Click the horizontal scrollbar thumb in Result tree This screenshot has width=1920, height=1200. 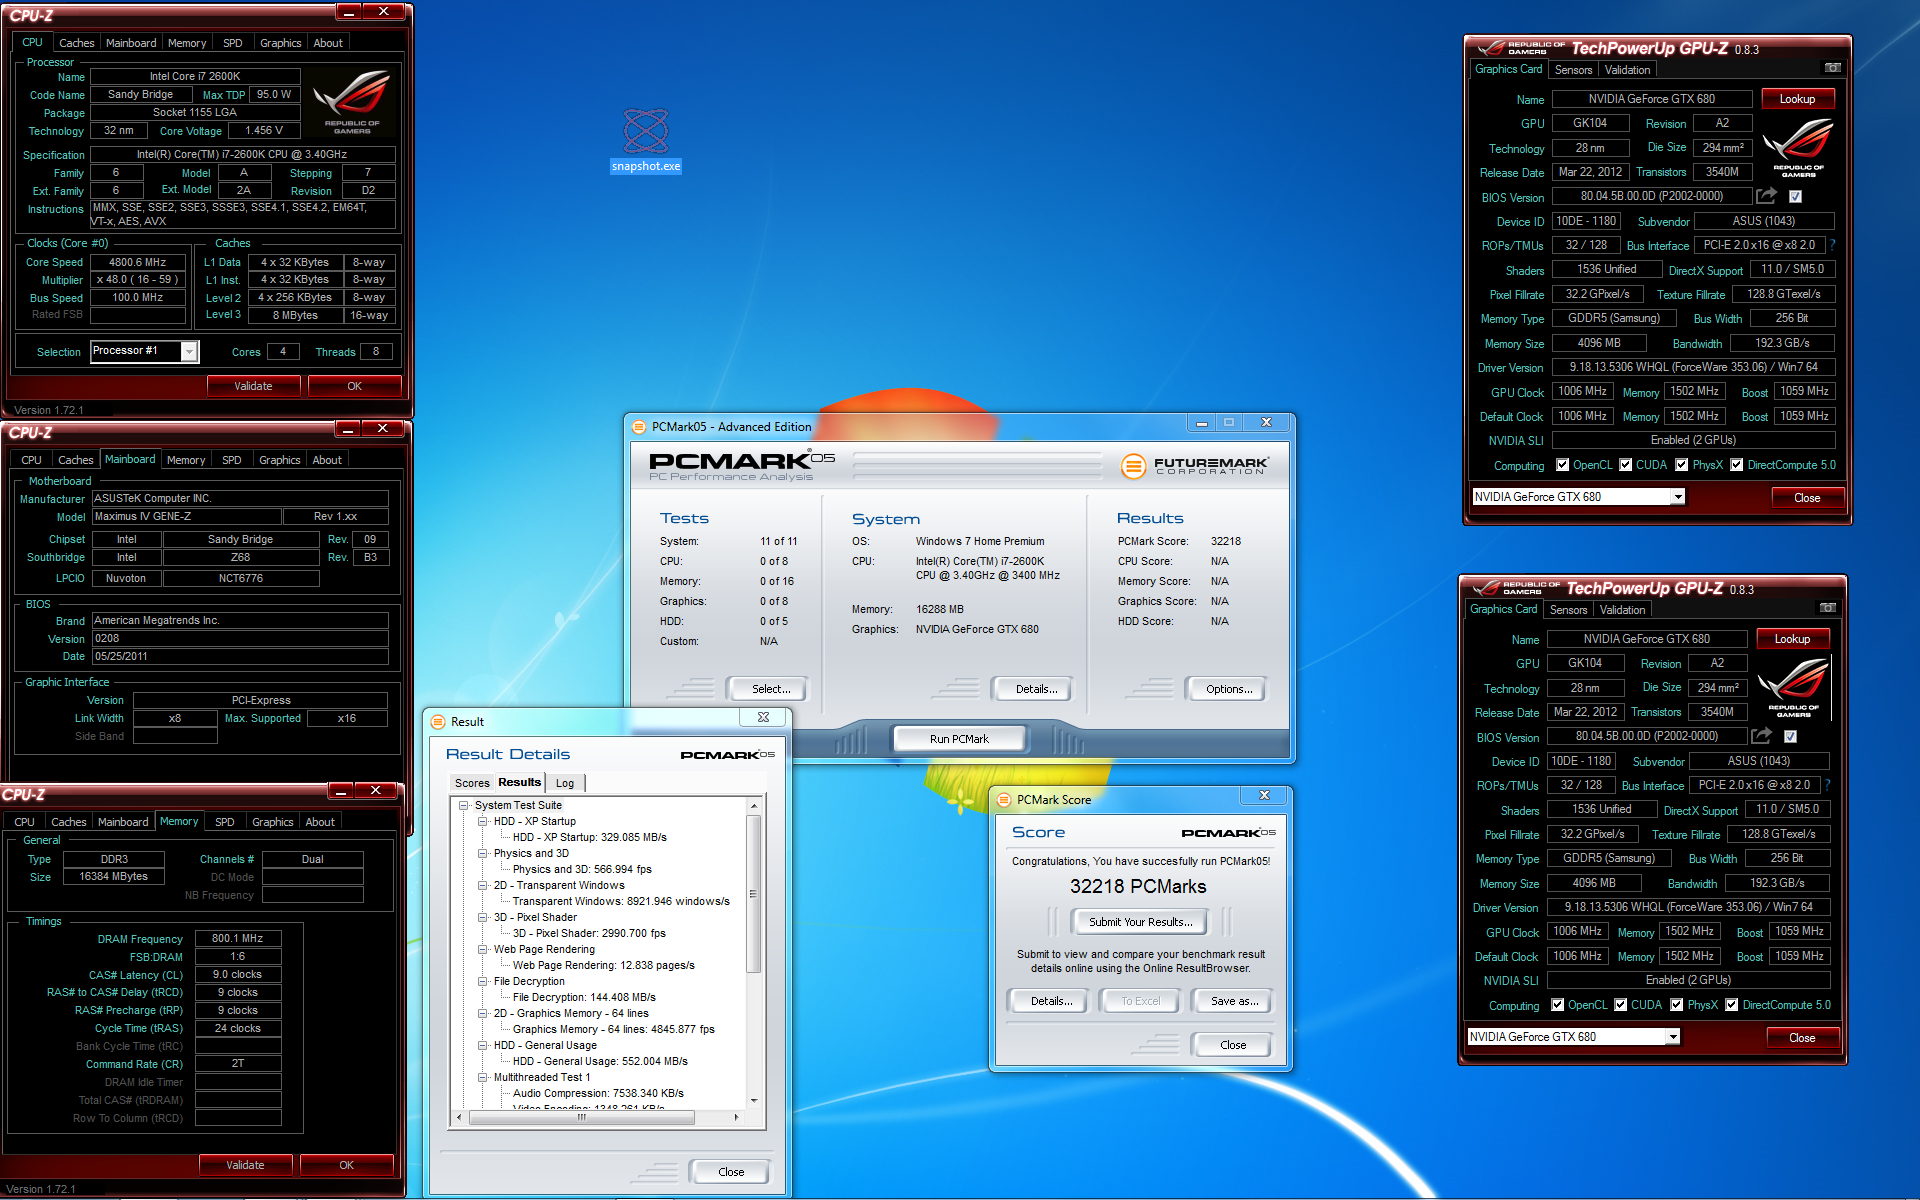(582, 1118)
